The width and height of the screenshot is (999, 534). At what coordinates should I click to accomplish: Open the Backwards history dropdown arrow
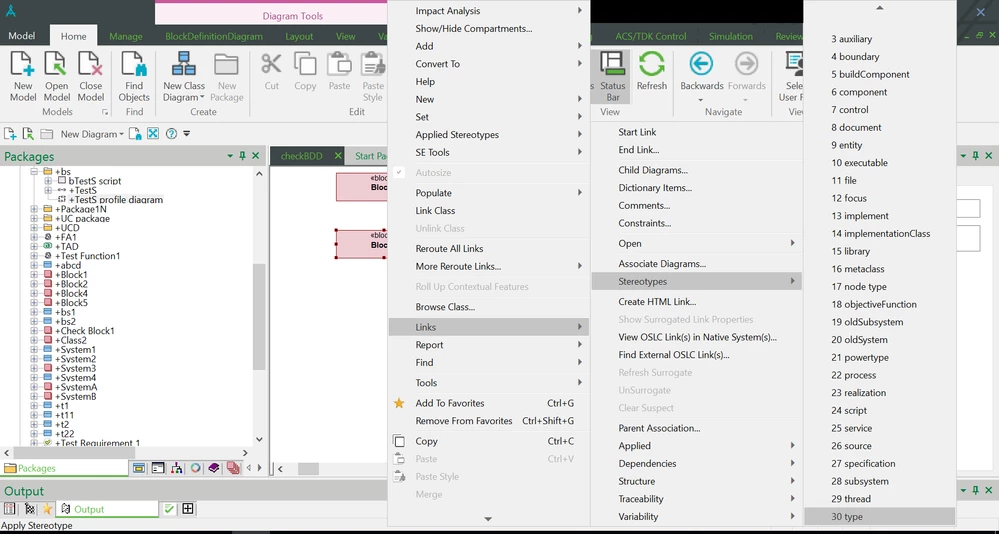click(x=701, y=100)
